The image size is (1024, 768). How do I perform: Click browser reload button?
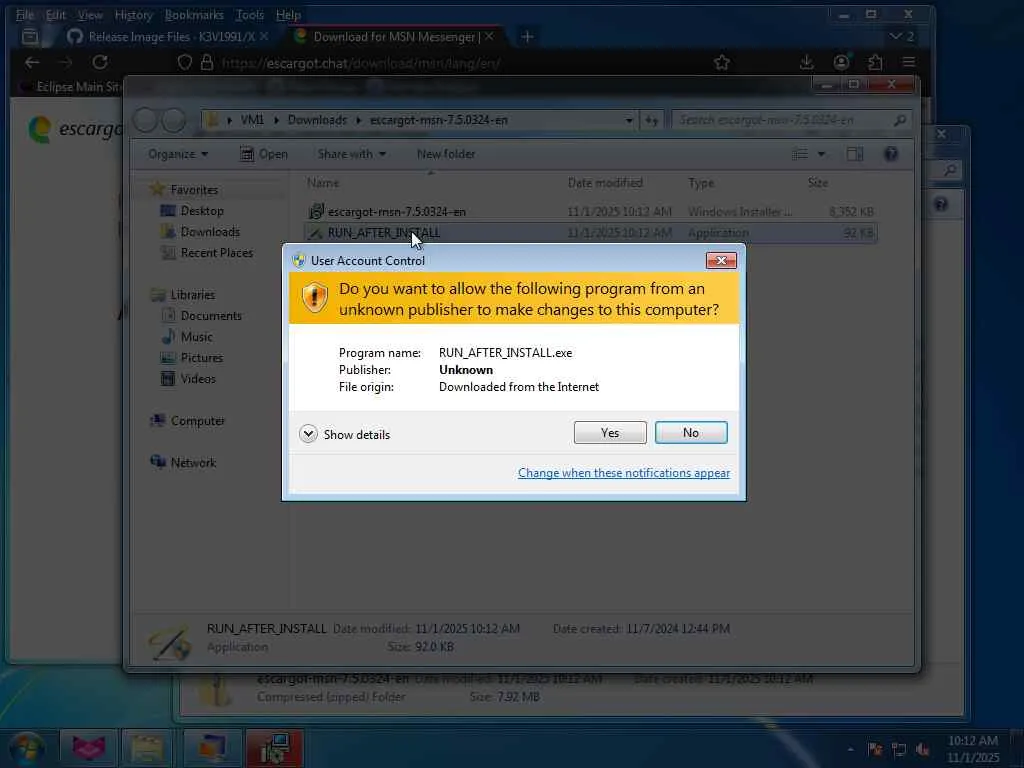click(100, 62)
